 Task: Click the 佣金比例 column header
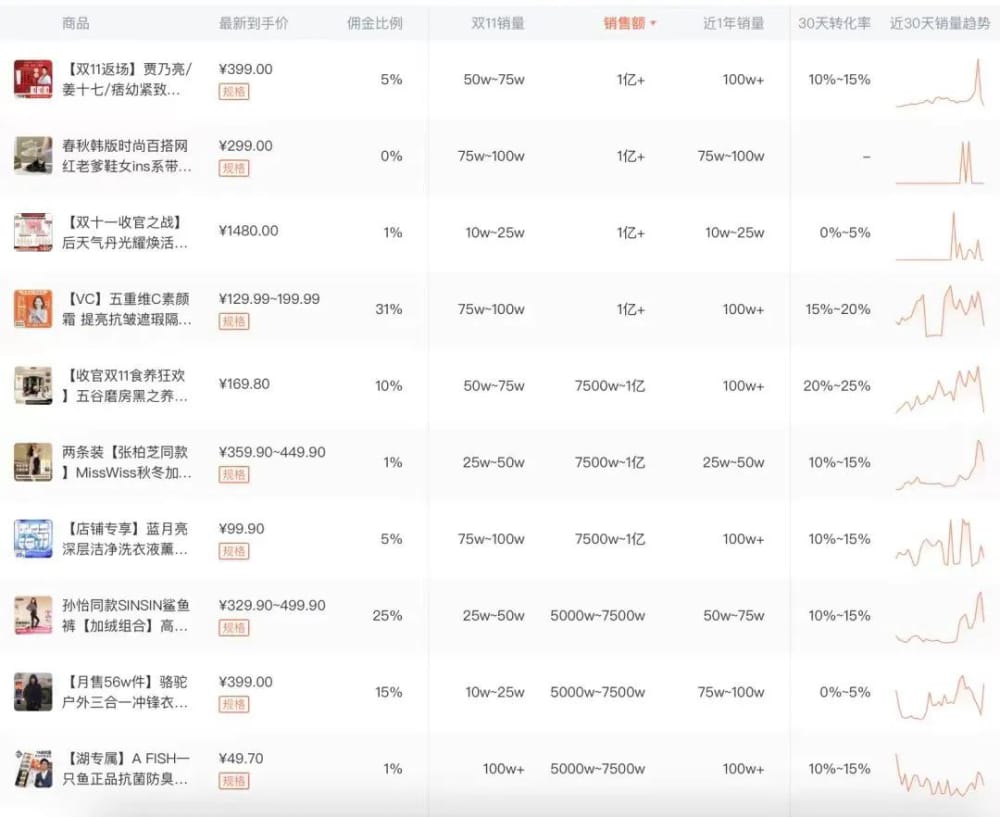click(x=374, y=24)
